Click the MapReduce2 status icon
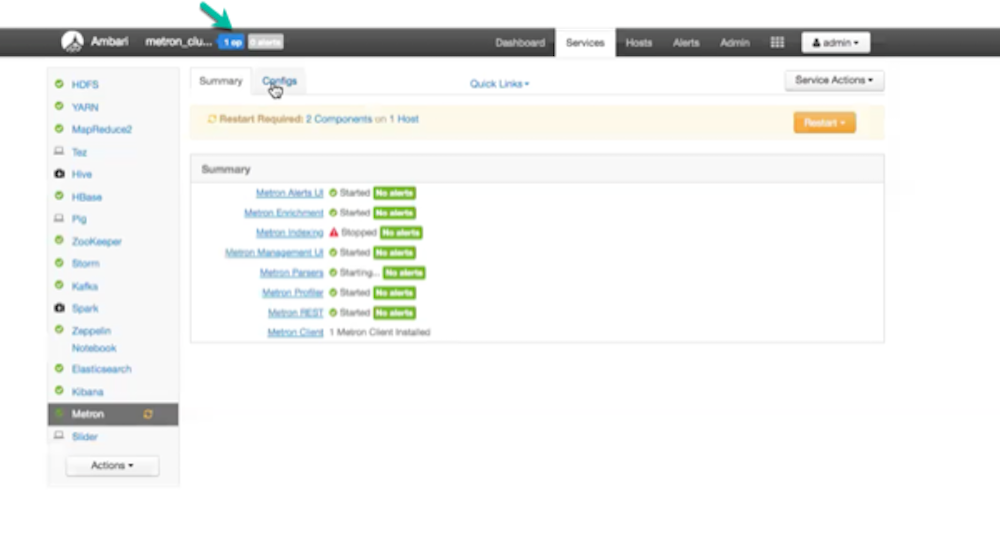 pos(59,128)
